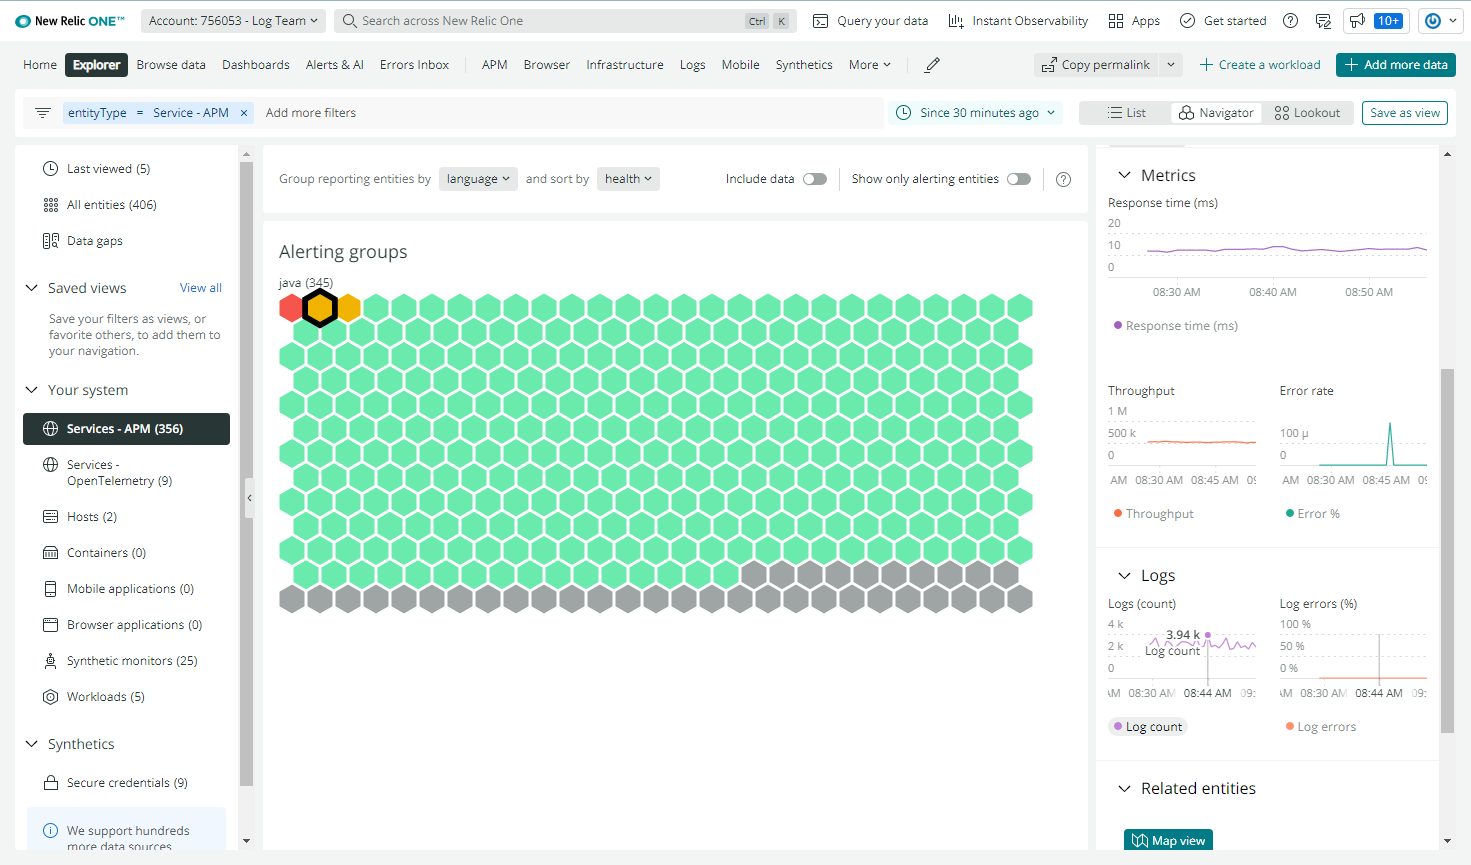Open the Alerts & AI tab
The image size is (1471, 865).
pos(335,65)
